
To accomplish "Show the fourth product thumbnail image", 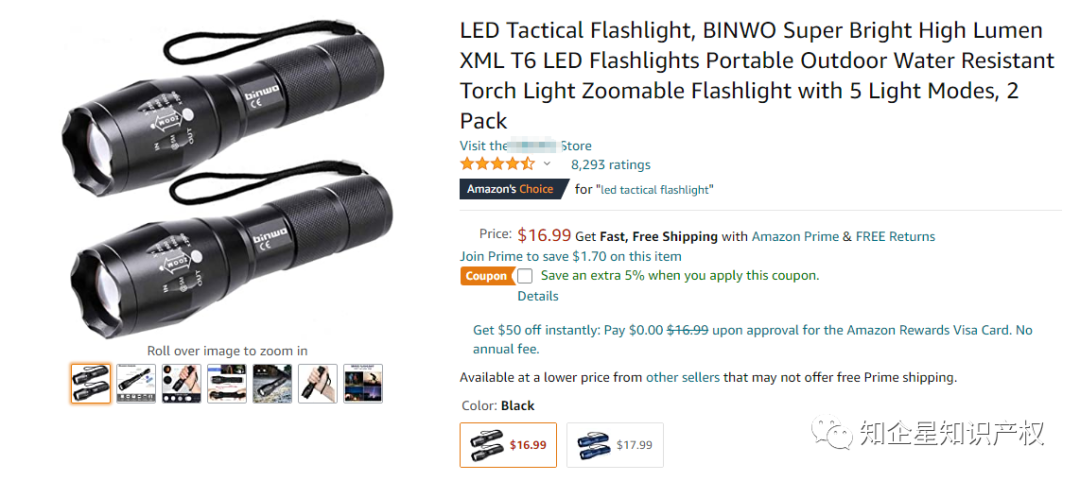I will coord(227,383).
